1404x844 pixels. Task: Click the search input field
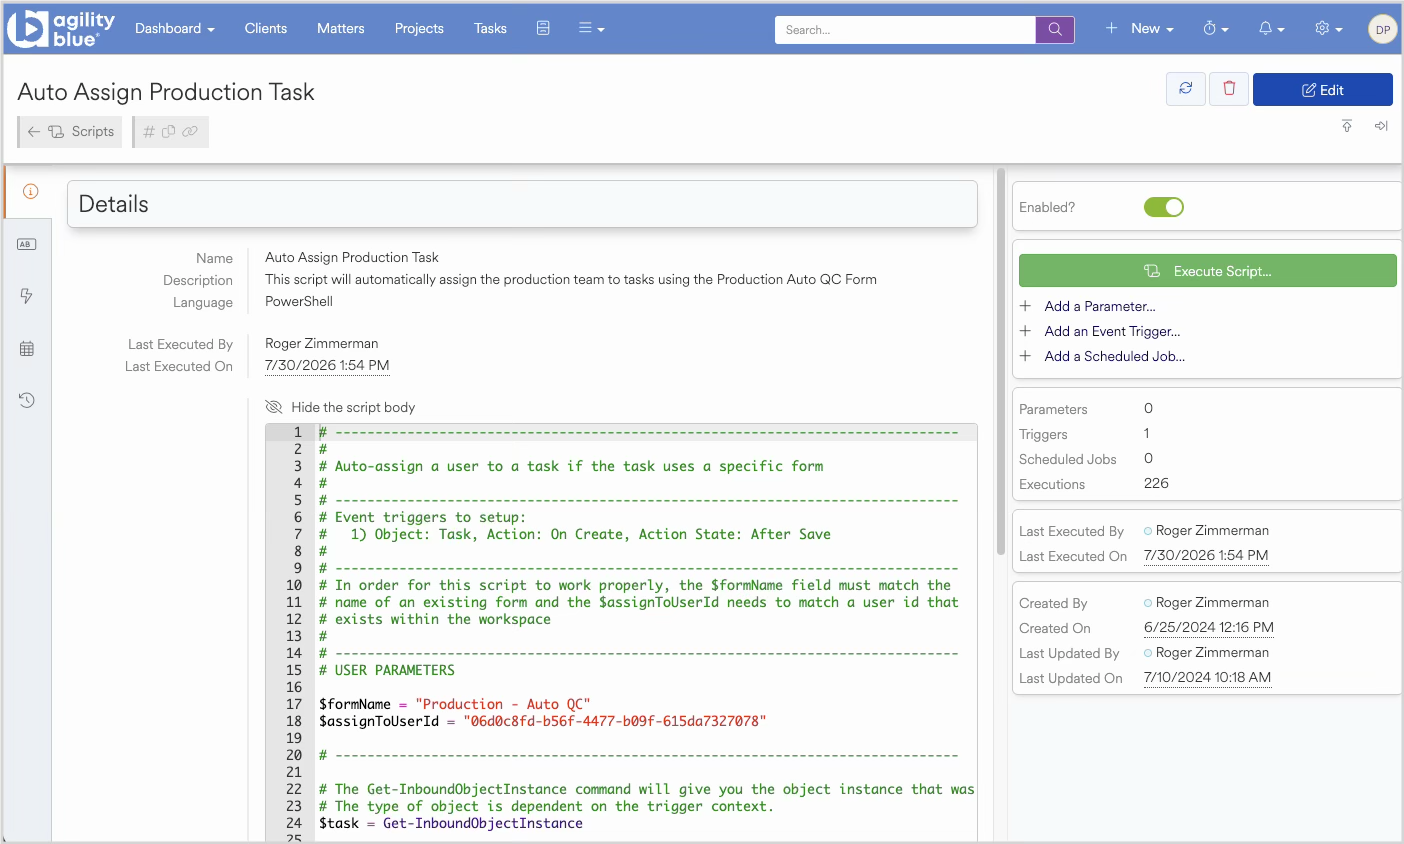[x=905, y=29]
